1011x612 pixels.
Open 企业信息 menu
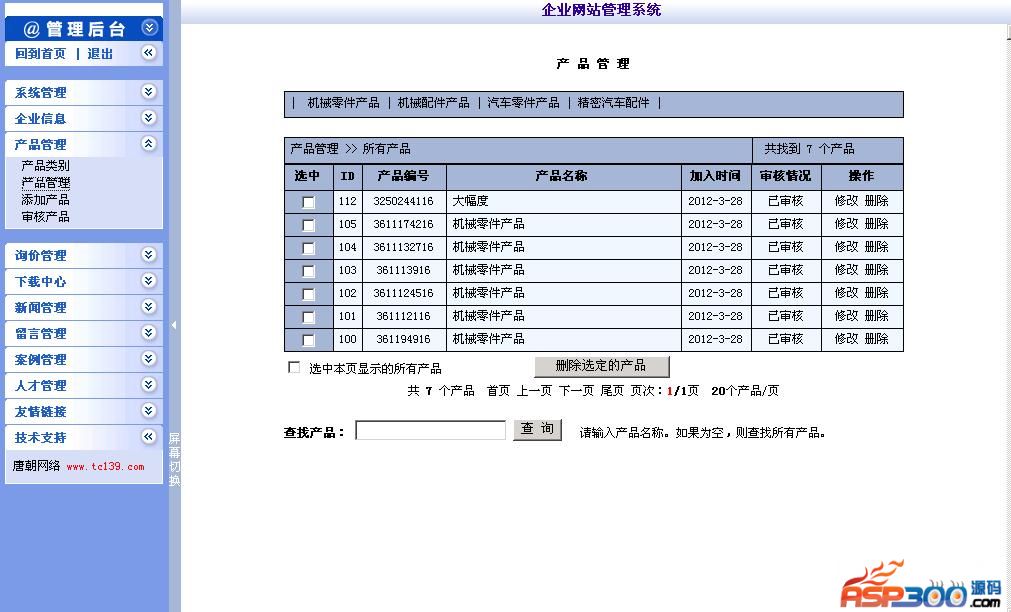click(x=41, y=119)
